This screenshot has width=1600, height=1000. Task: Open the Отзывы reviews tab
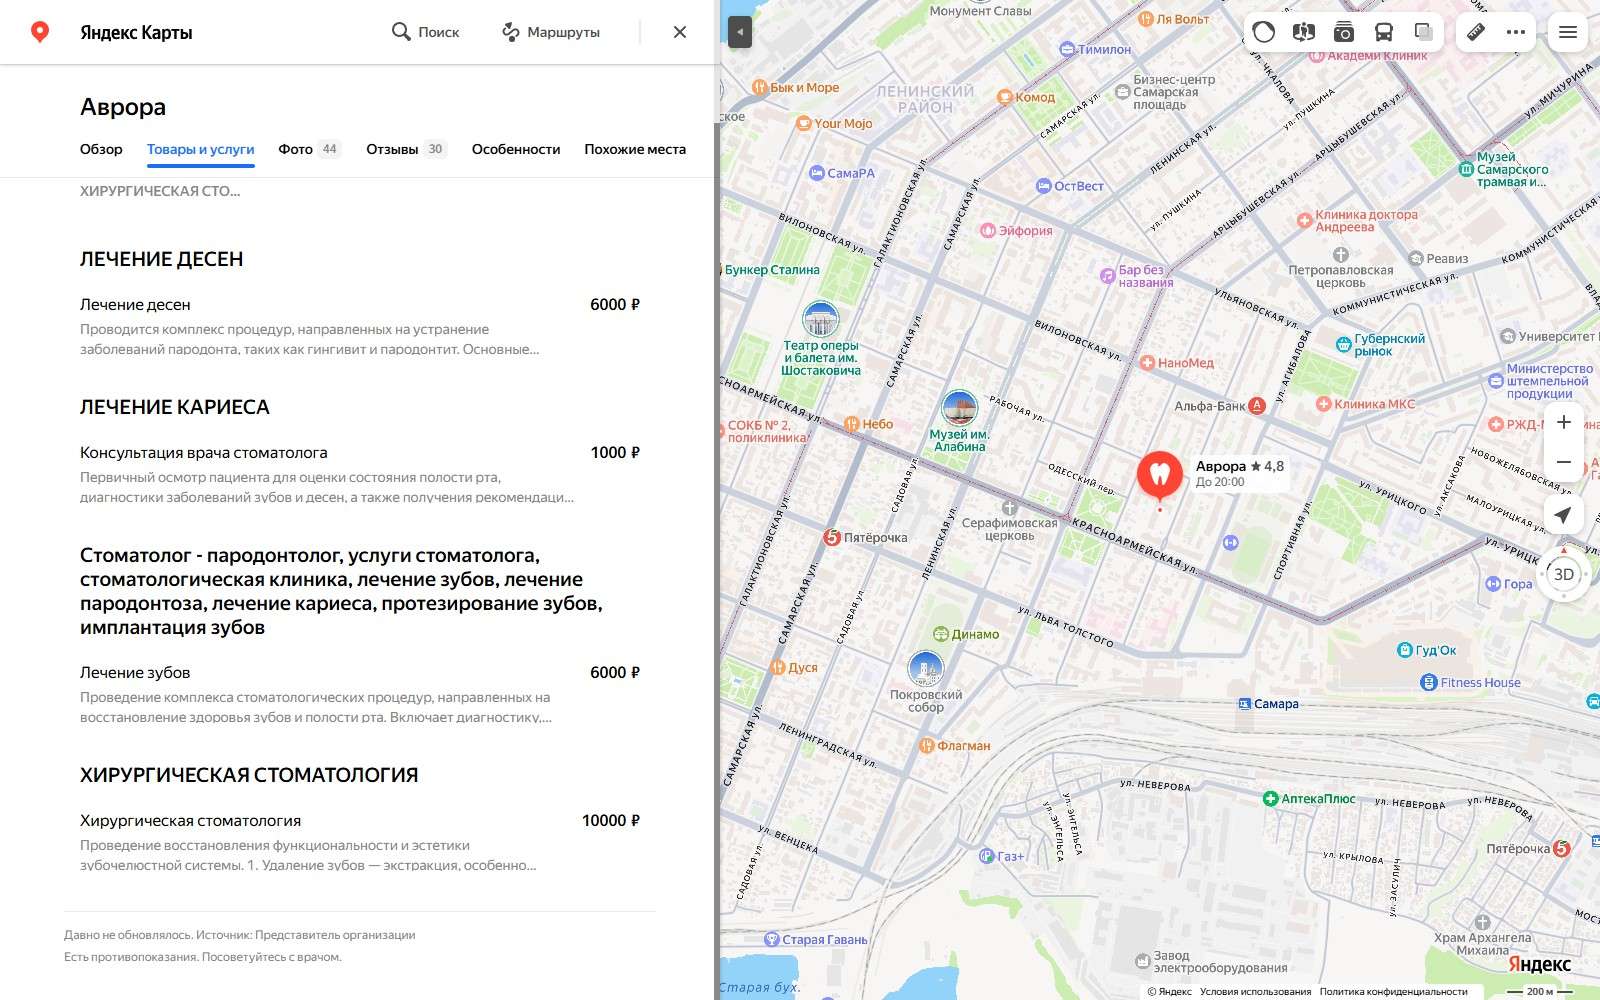(x=406, y=149)
